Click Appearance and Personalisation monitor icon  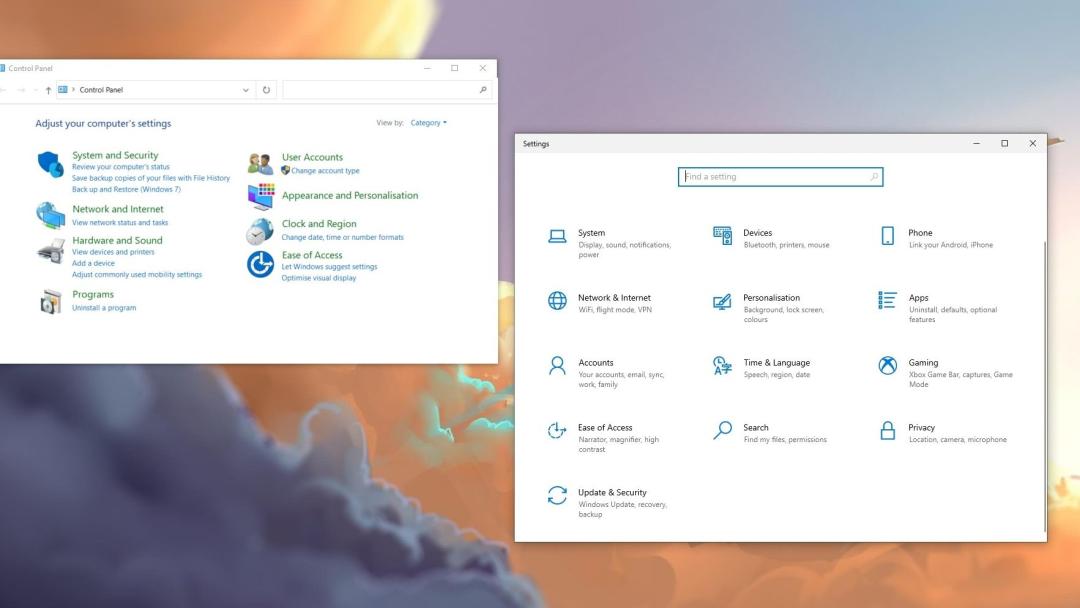(x=261, y=197)
